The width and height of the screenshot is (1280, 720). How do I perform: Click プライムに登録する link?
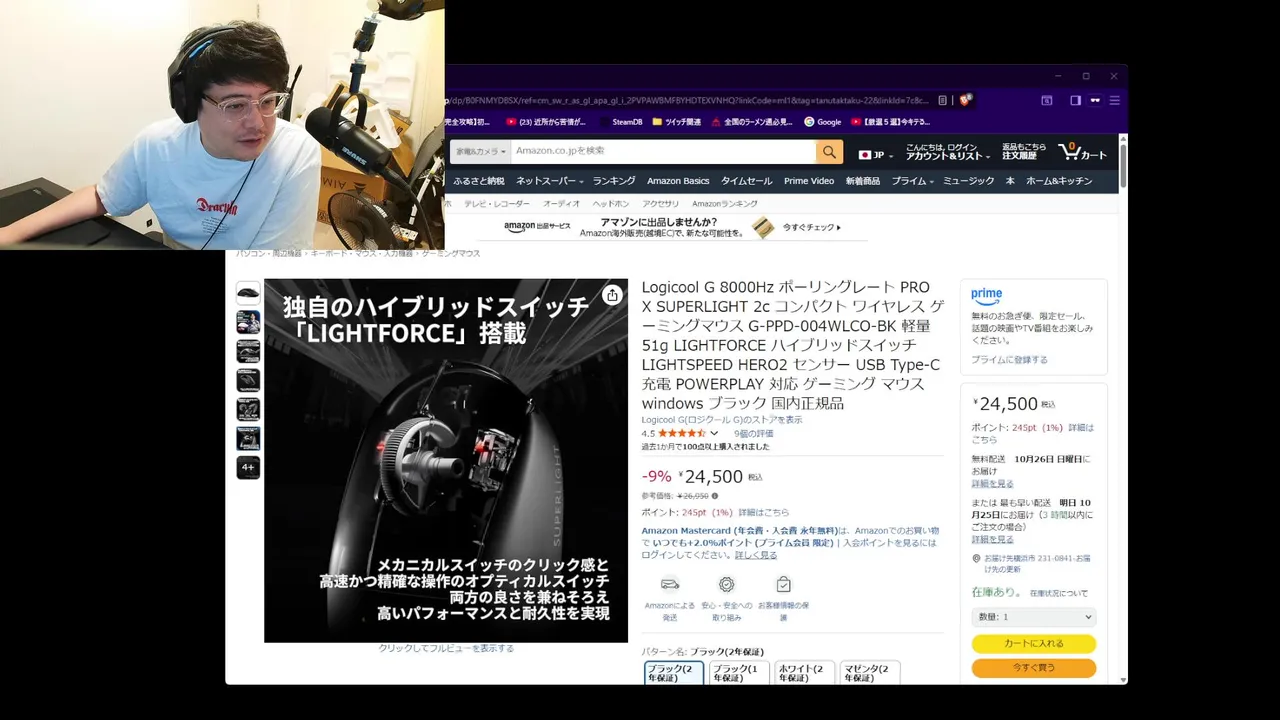pos(1010,360)
